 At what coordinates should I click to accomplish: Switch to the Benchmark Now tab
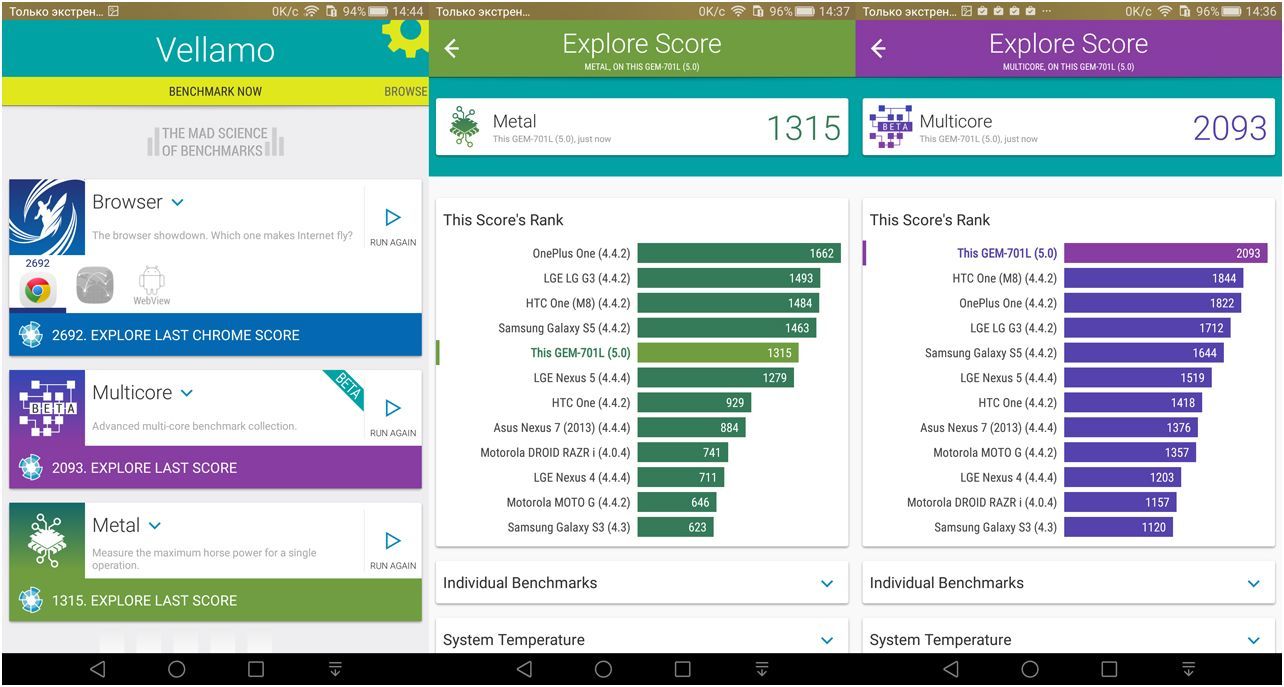coord(215,91)
